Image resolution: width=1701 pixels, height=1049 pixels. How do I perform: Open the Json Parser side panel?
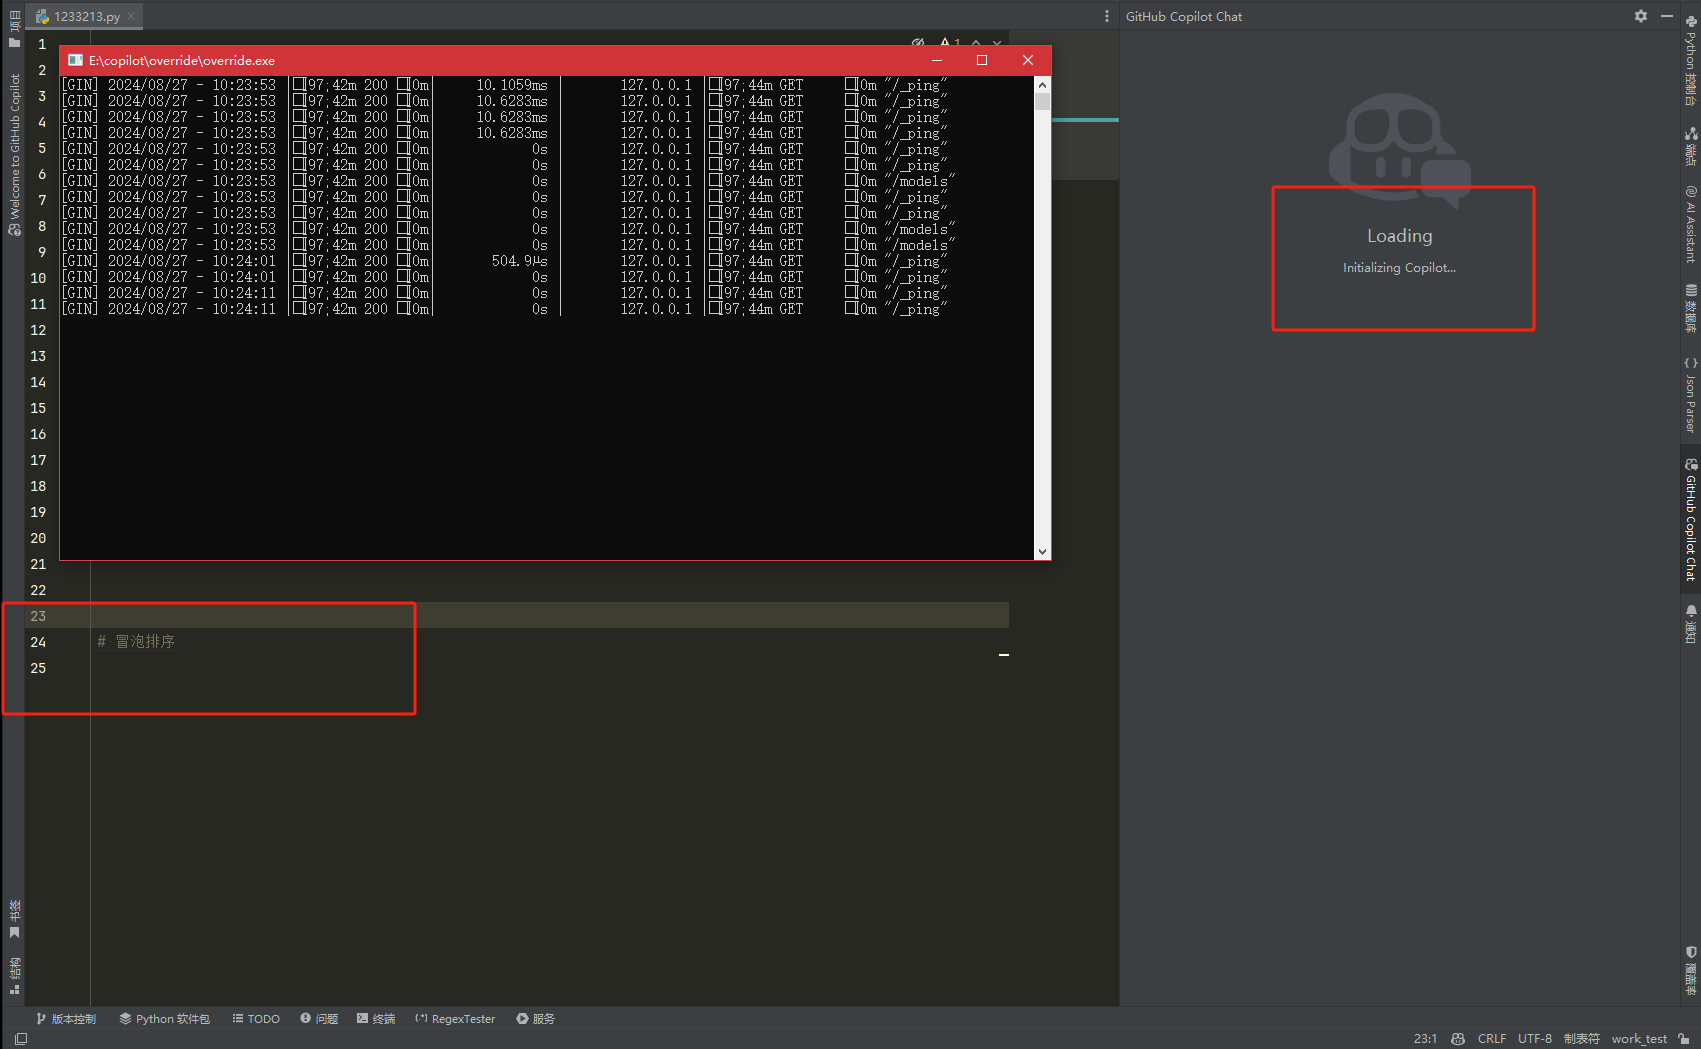[1691, 395]
